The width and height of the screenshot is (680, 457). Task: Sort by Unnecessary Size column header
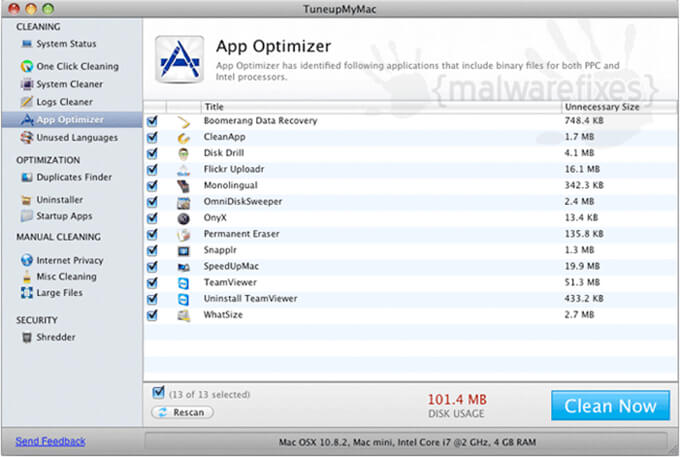click(619, 107)
